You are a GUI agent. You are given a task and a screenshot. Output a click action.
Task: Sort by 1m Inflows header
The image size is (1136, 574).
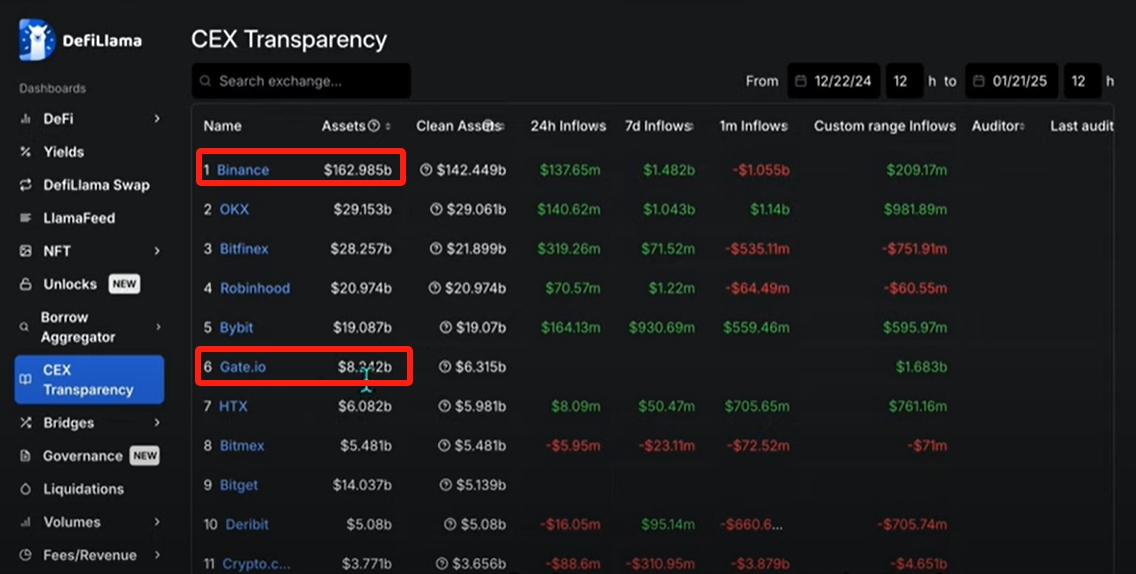753,126
